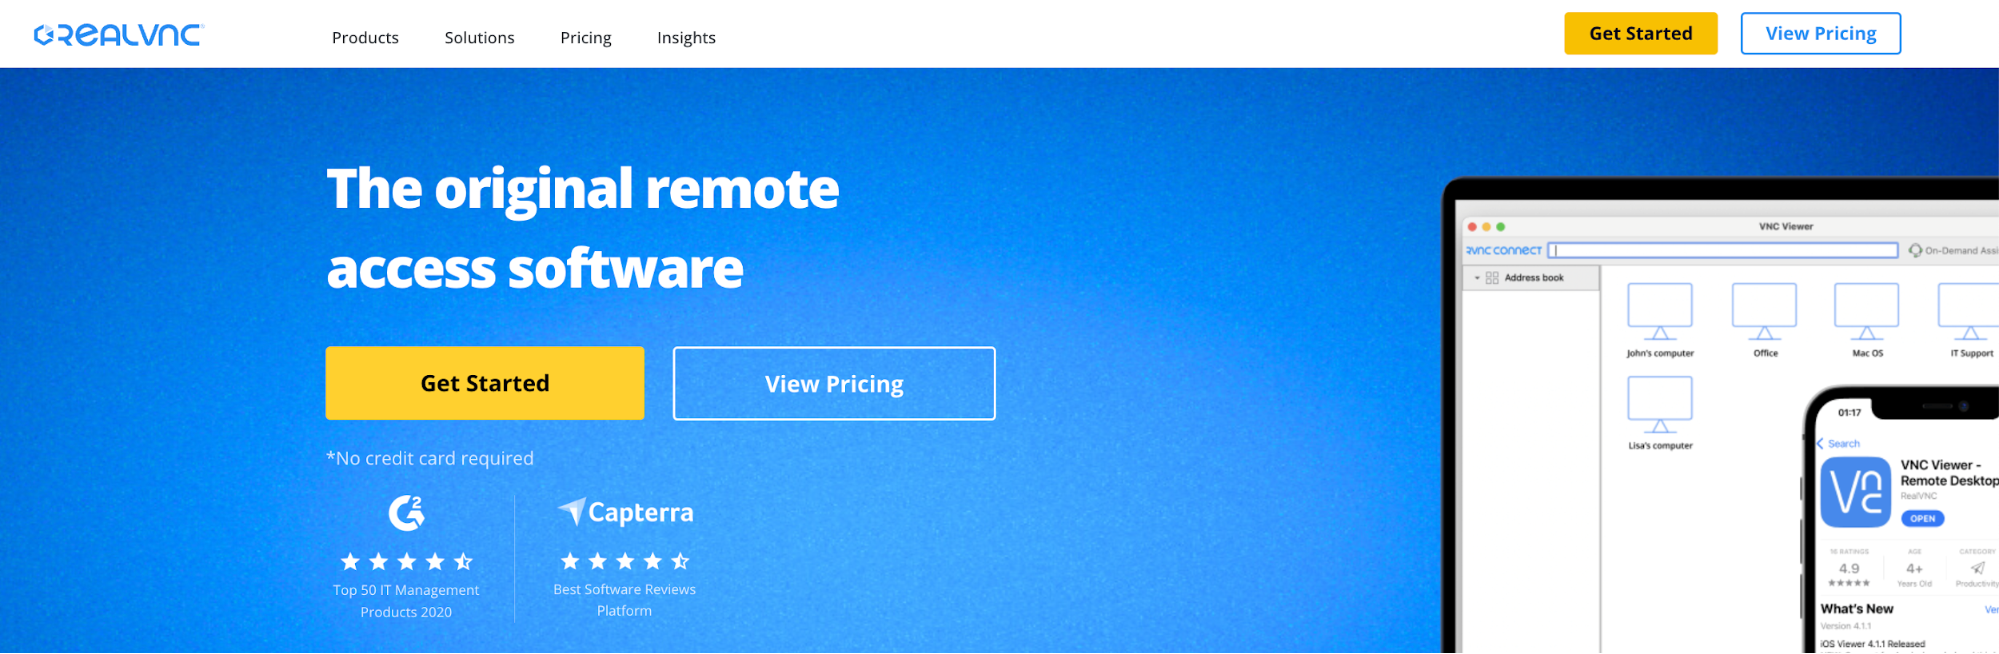The width and height of the screenshot is (1999, 654).
Task: Open the Insights menu item
Action: click(686, 37)
